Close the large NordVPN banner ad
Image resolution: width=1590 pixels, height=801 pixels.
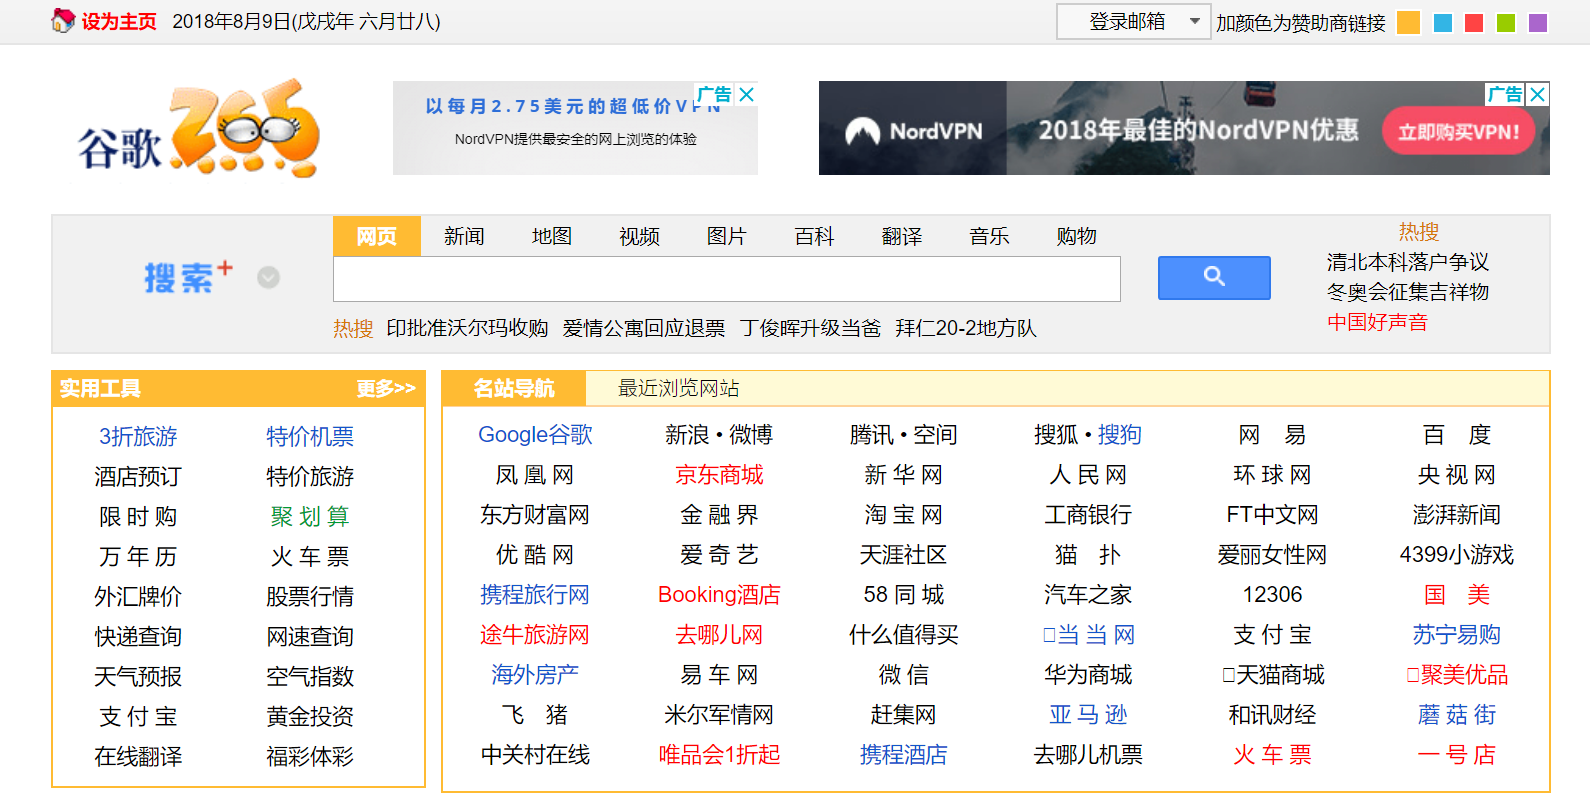click(1538, 94)
